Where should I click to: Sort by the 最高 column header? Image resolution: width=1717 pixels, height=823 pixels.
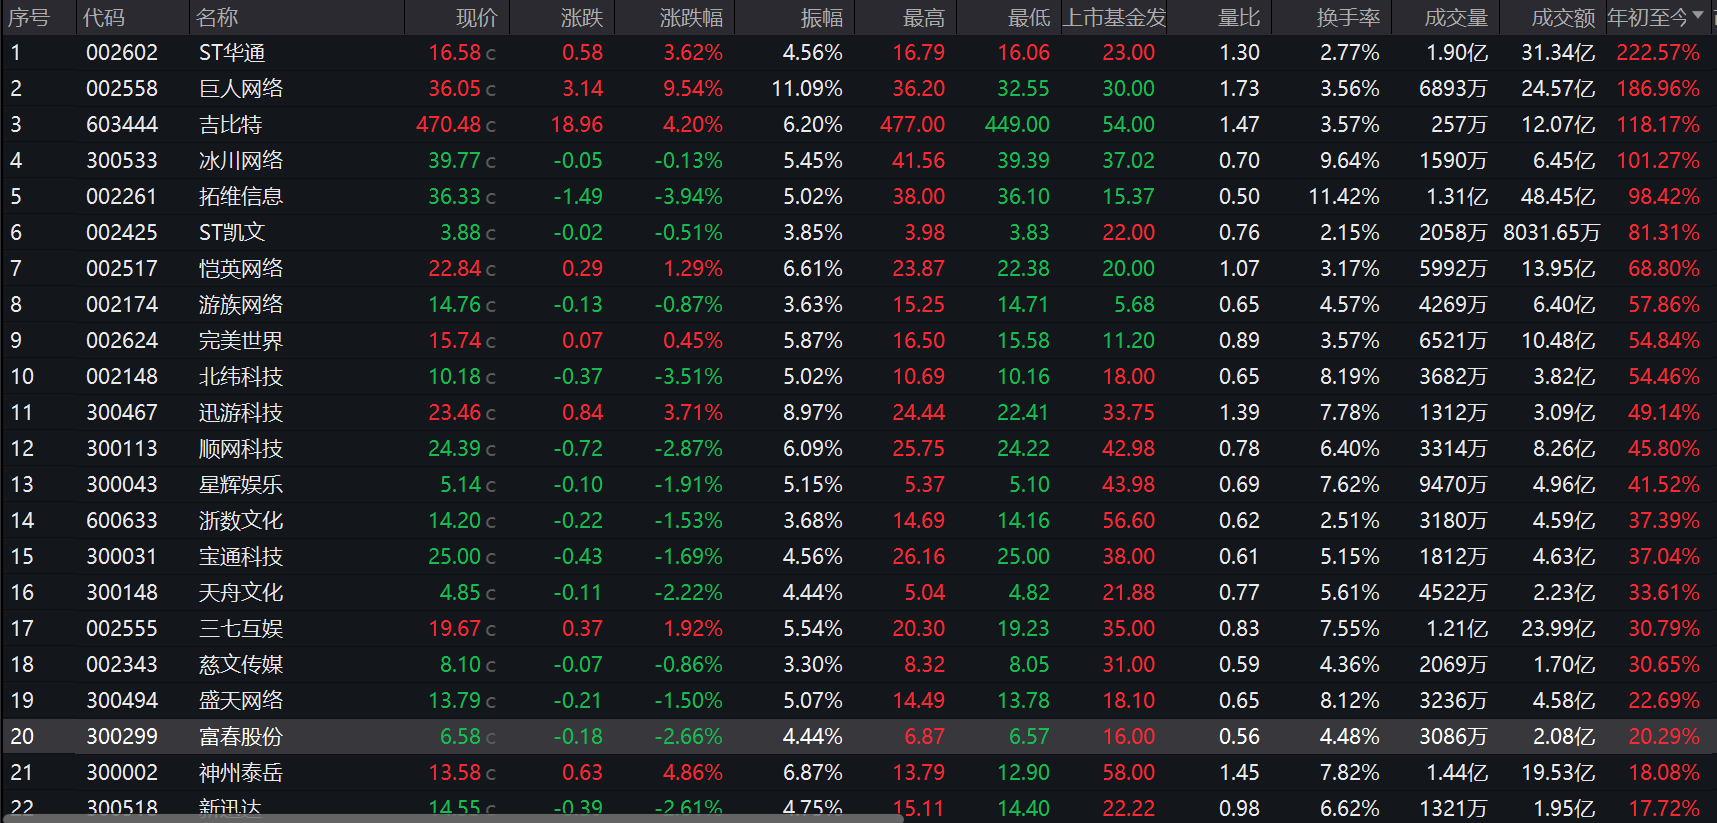[924, 17]
